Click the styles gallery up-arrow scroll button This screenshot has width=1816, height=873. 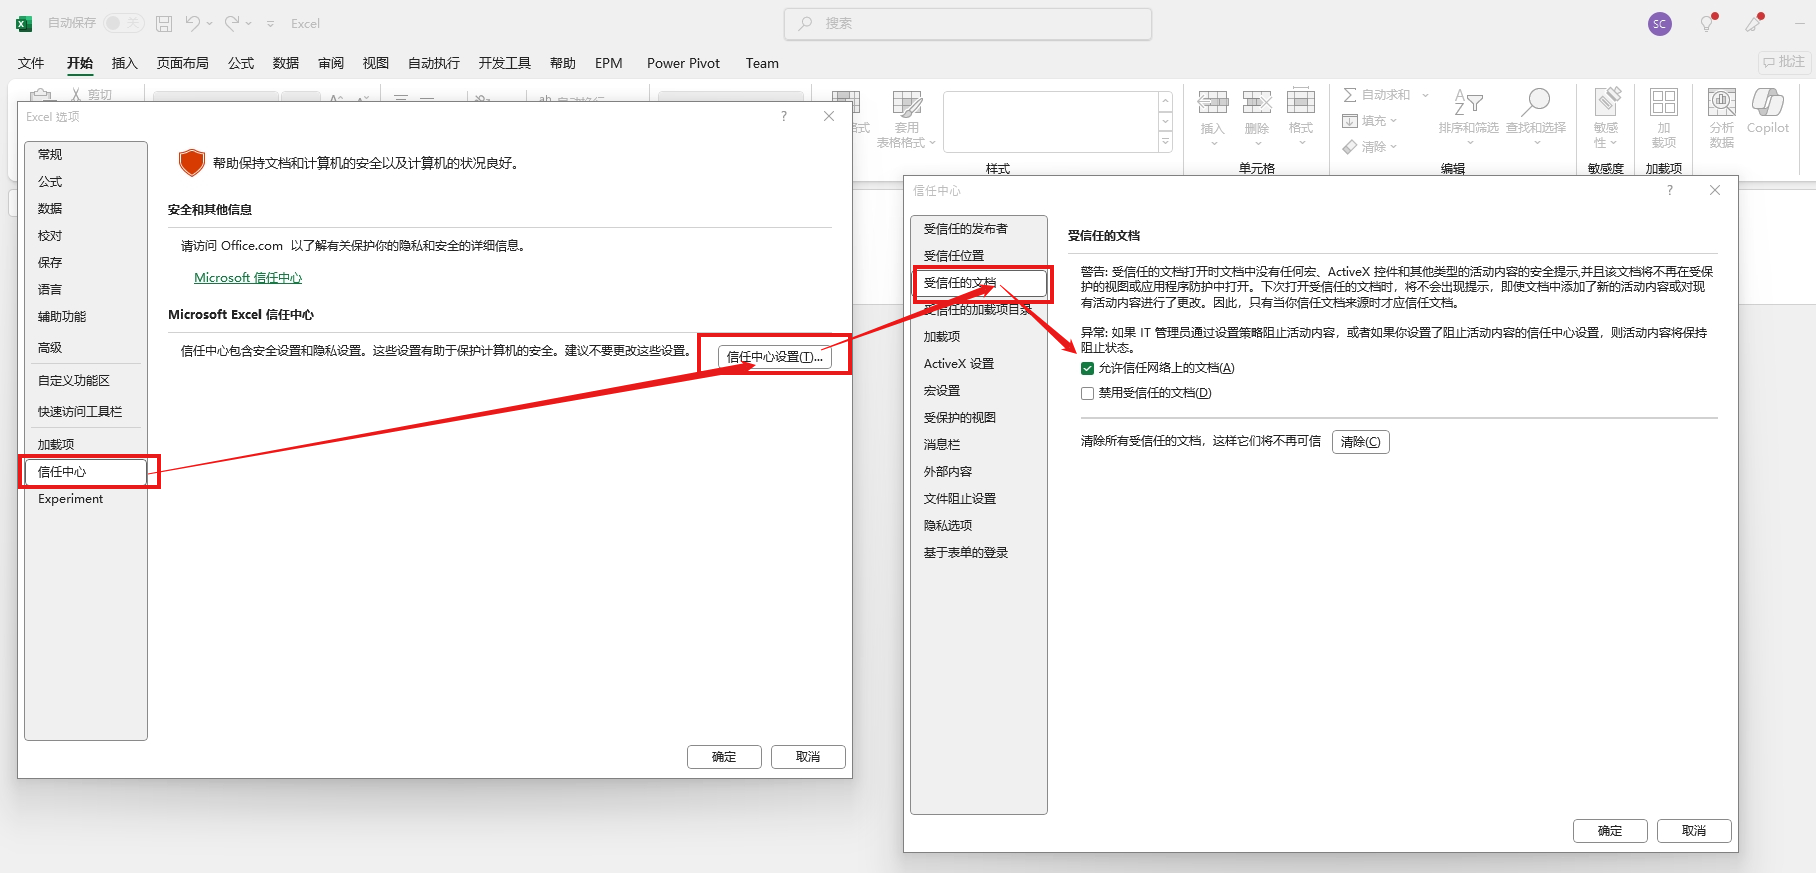tap(1165, 101)
